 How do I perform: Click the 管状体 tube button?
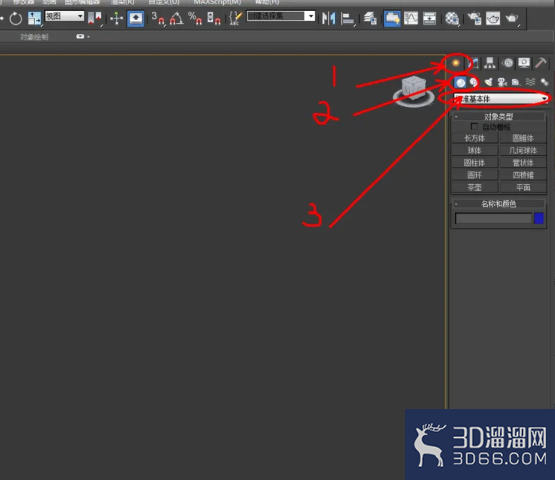[x=523, y=163]
